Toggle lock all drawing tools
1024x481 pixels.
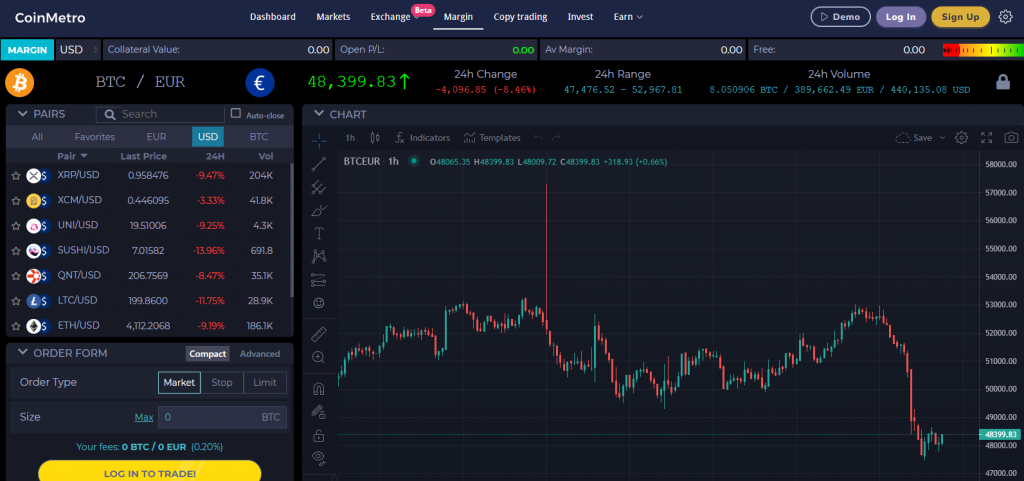[319, 435]
